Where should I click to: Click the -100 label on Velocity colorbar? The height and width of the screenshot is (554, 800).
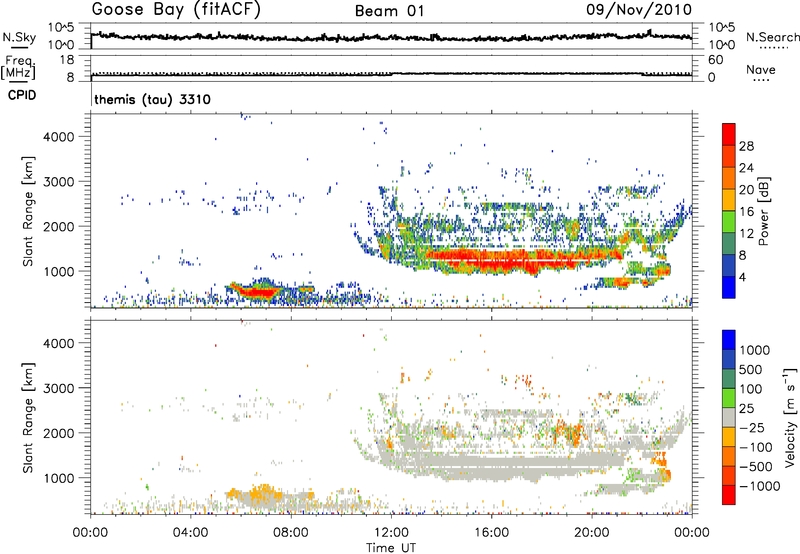(756, 447)
